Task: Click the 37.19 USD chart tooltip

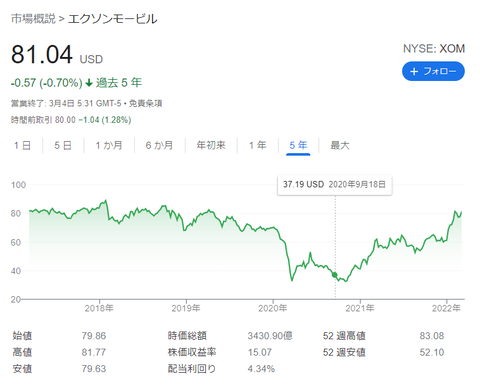Action: tap(335, 184)
